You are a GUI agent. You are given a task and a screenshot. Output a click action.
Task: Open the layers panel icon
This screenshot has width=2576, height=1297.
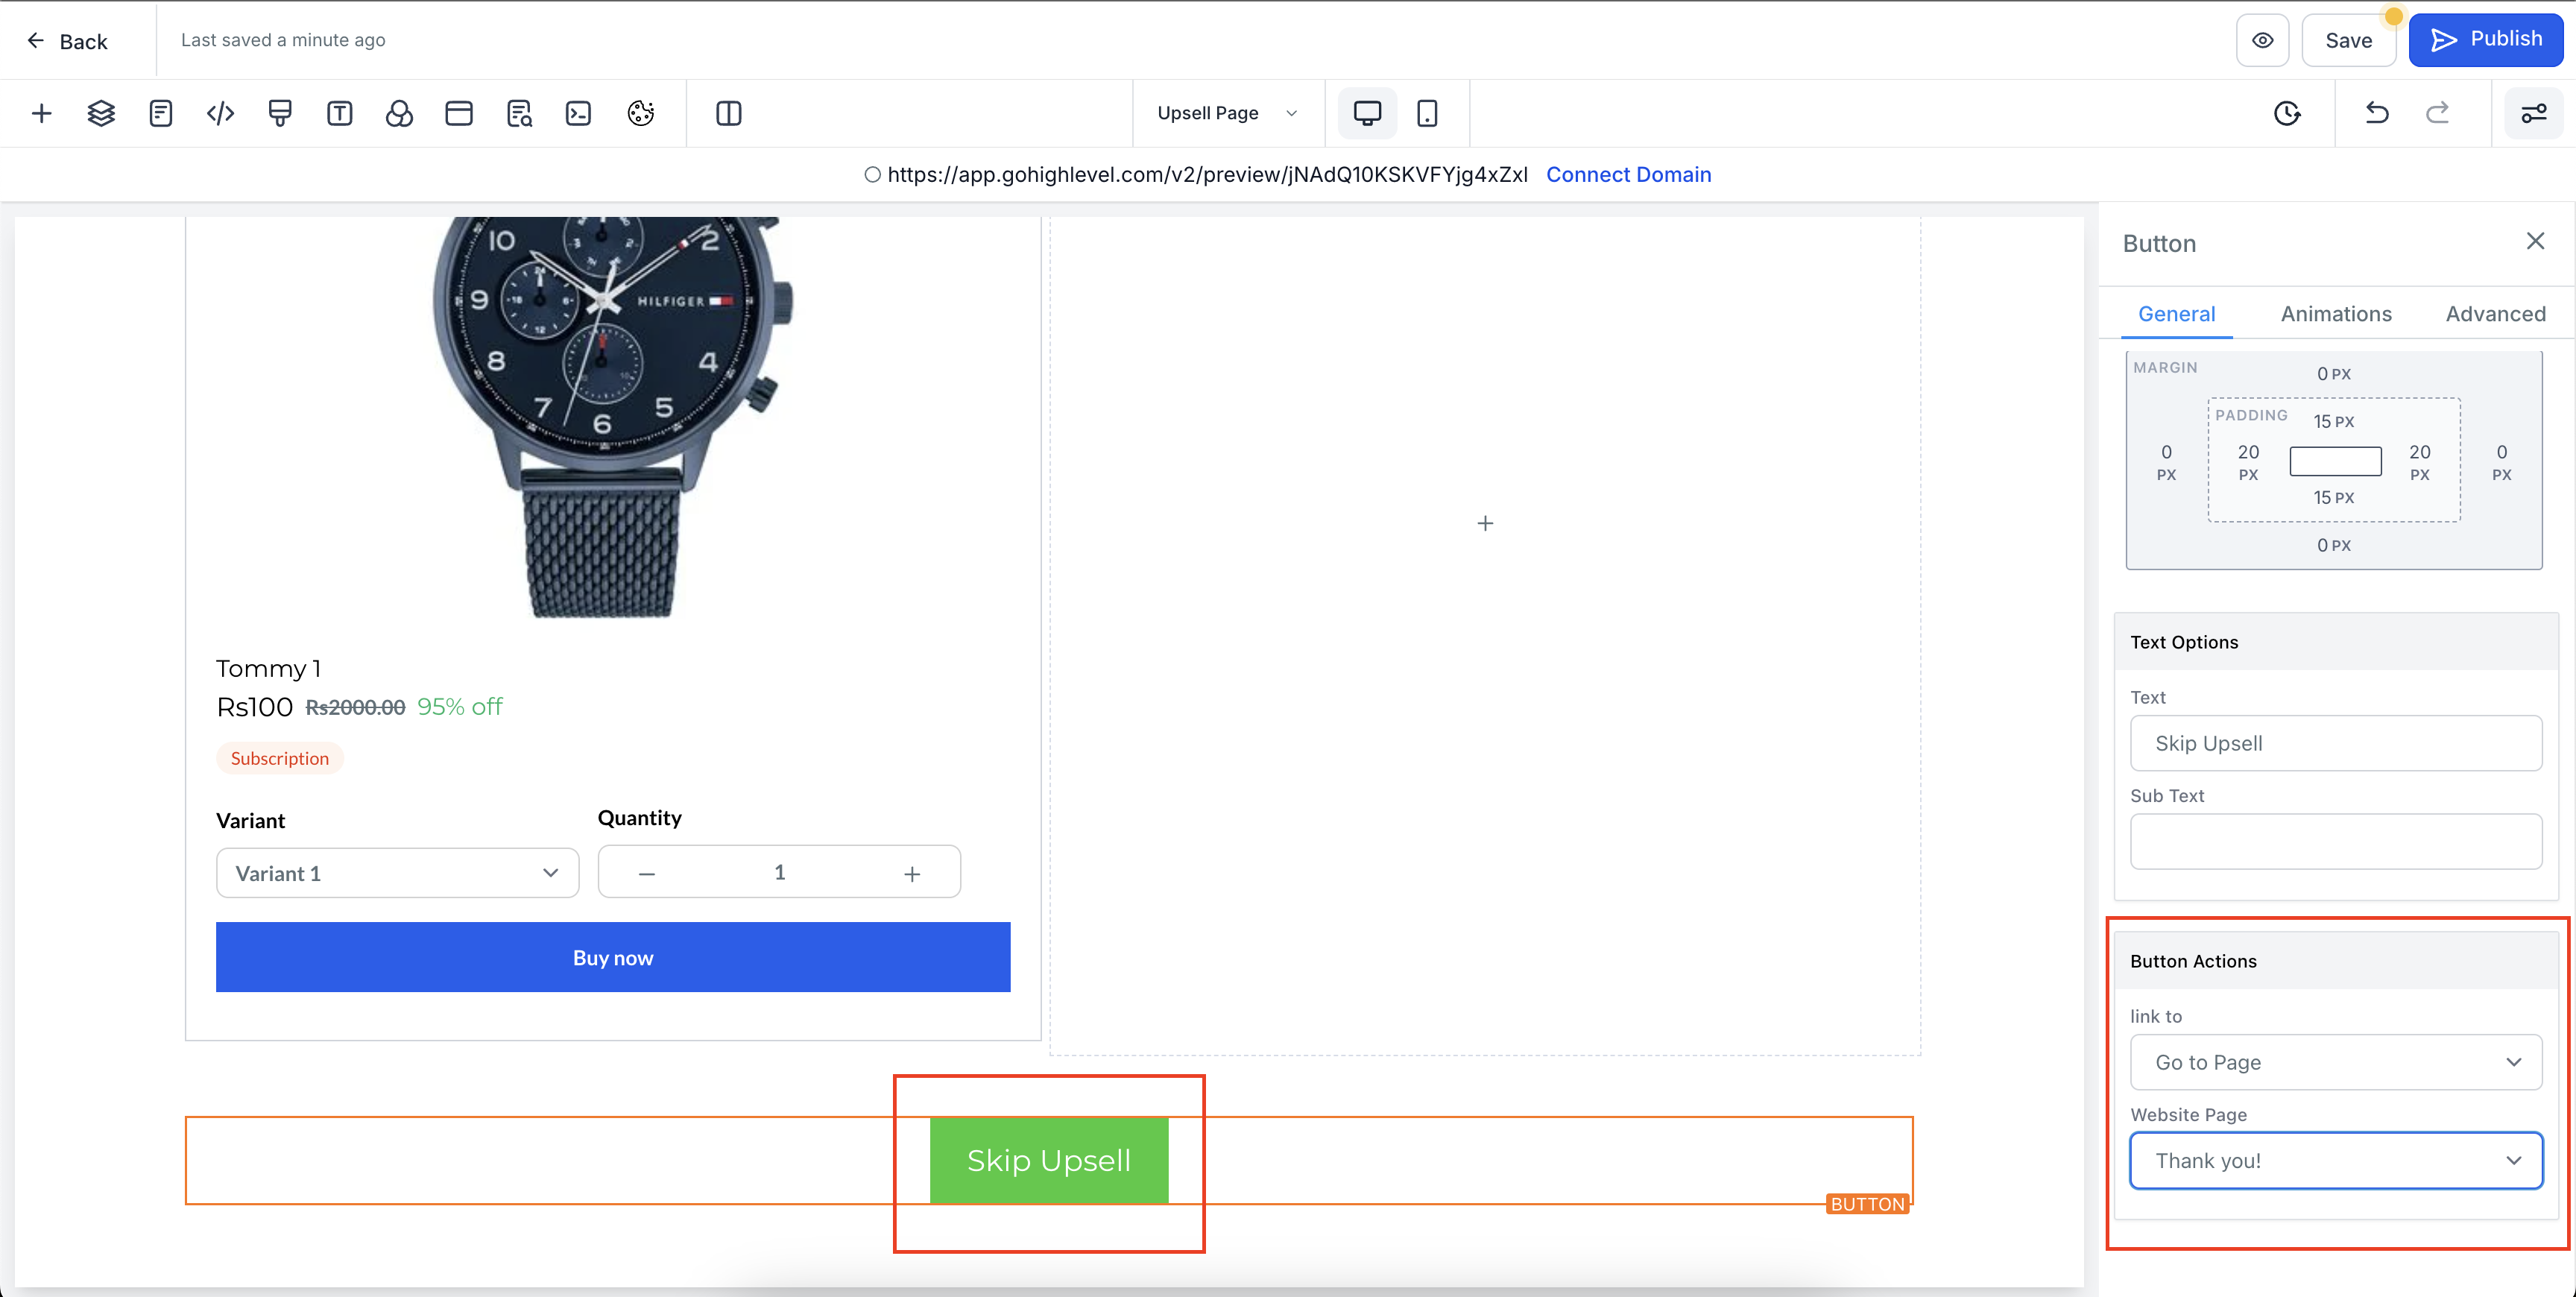(x=101, y=113)
